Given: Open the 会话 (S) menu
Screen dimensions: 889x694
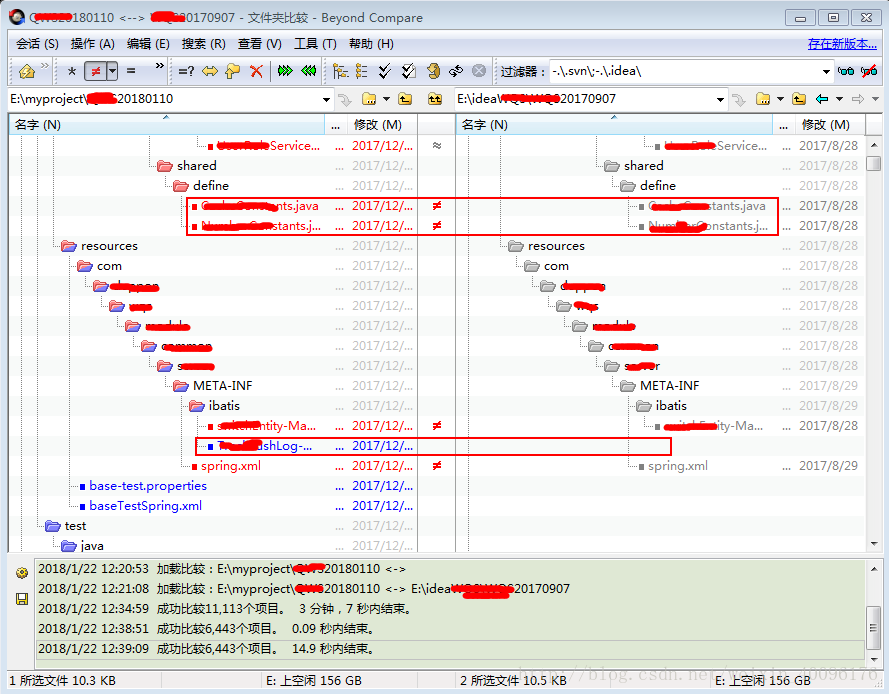Looking at the screenshot, I should coord(37,44).
